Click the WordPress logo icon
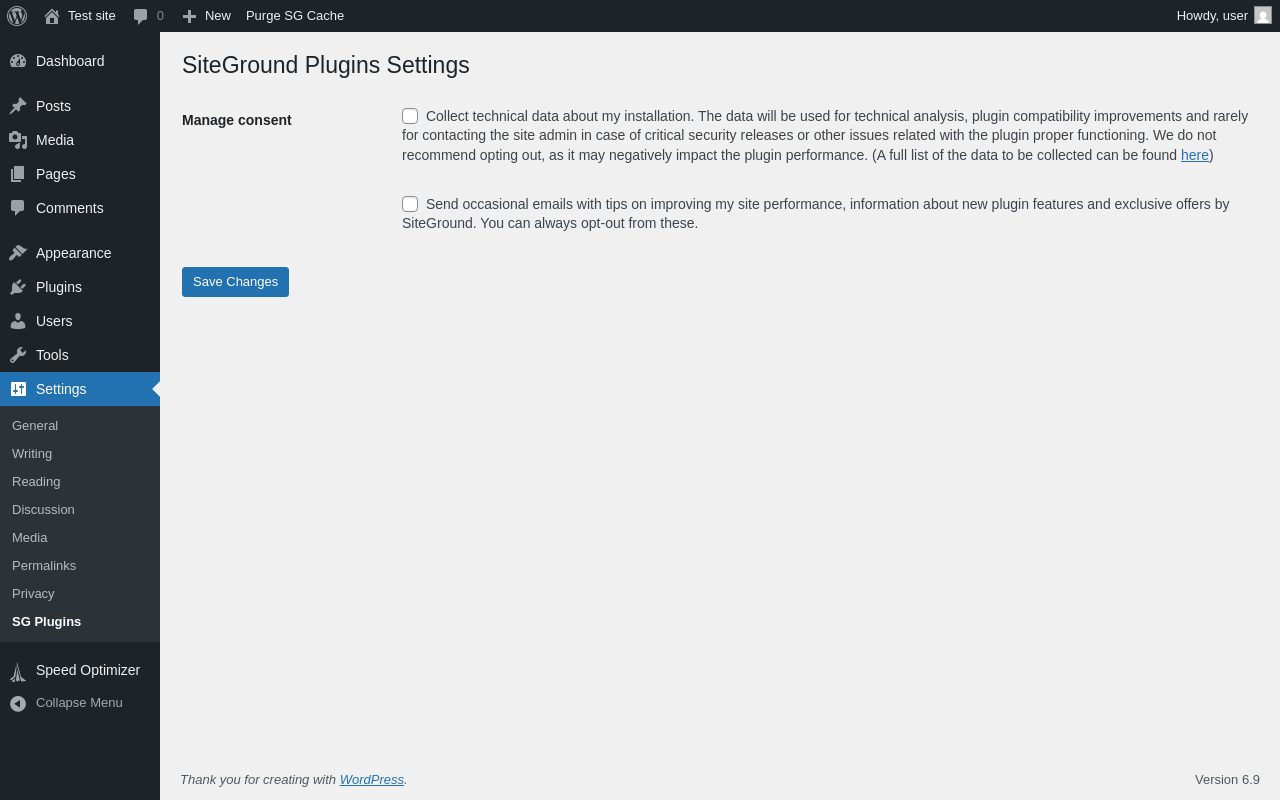The height and width of the screenshot is (800, 1280). point(17,16)
